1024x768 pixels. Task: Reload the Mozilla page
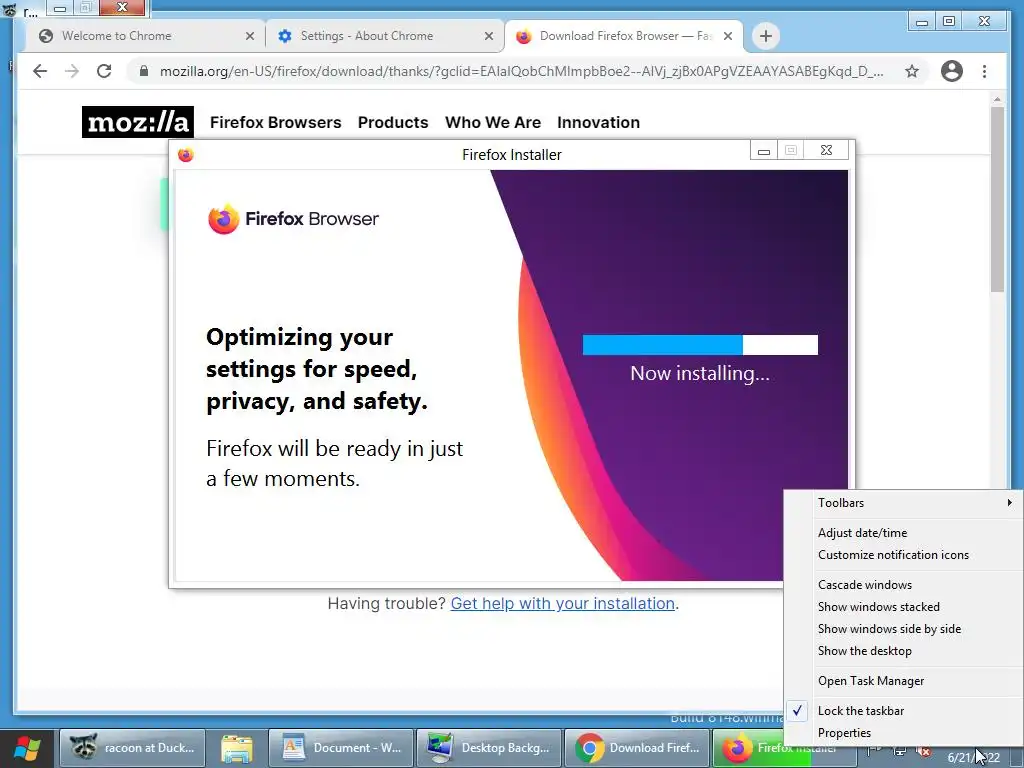click(104, 71)
